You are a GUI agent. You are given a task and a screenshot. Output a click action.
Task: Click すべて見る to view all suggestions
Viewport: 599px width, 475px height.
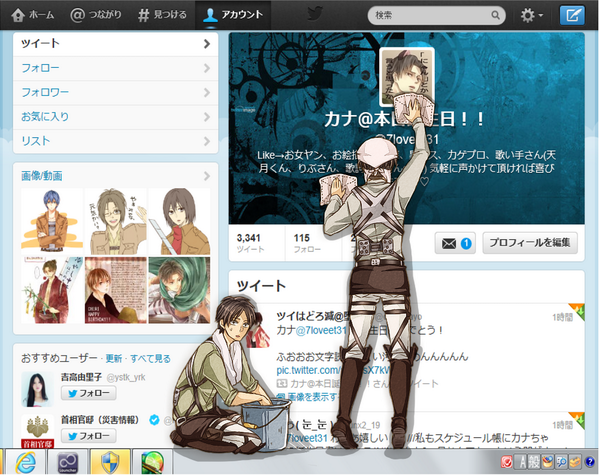150,358
